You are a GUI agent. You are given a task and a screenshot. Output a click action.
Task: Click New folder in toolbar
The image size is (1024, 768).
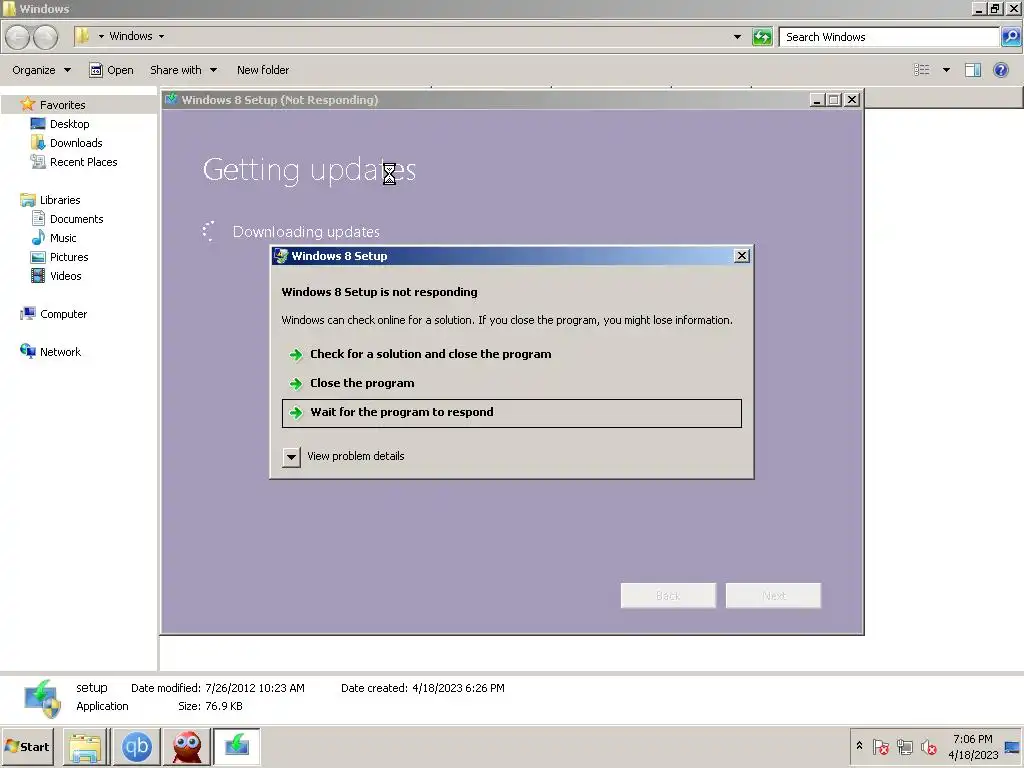tap(263, 70)
